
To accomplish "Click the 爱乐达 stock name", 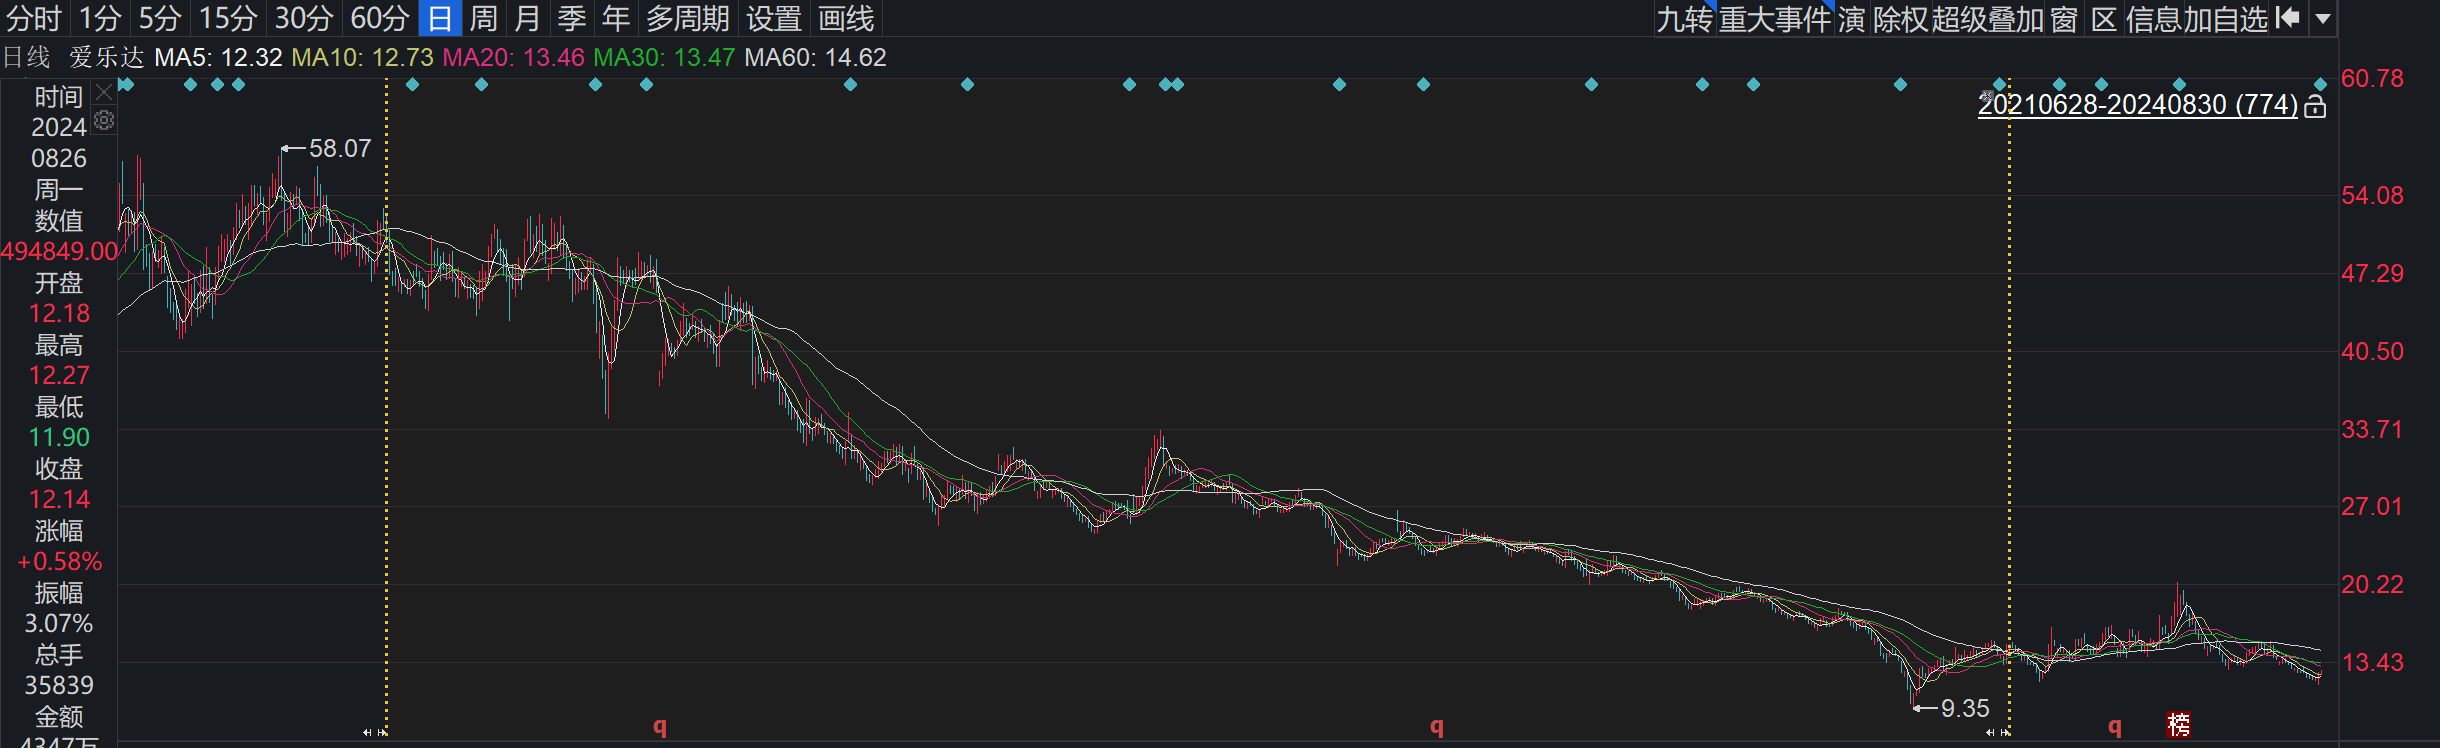I will pos(107,58).
